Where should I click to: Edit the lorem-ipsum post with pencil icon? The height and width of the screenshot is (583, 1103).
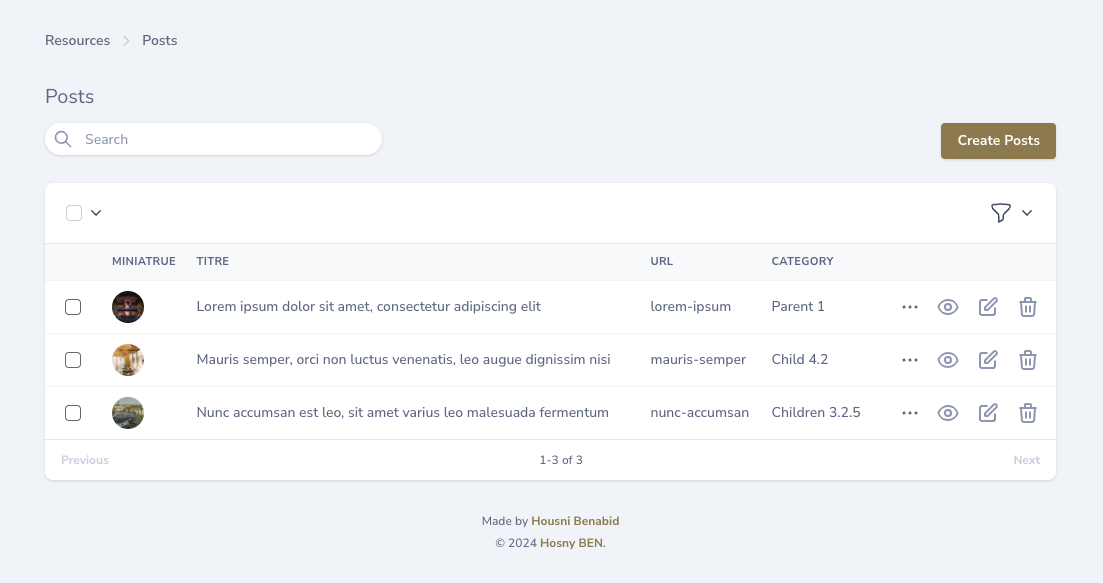(x=988, y=307)
